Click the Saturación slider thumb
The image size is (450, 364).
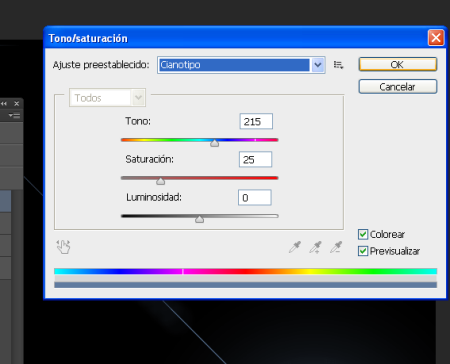pos(161,181)
